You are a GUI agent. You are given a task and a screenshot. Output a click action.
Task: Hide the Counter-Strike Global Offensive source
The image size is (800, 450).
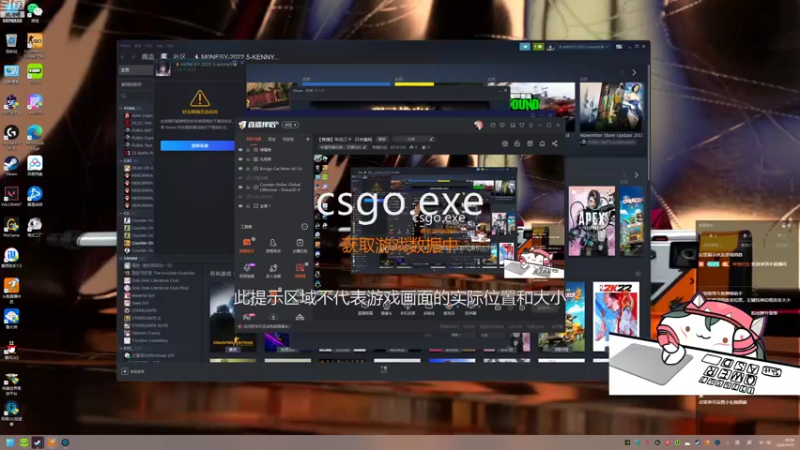(241, 187)
